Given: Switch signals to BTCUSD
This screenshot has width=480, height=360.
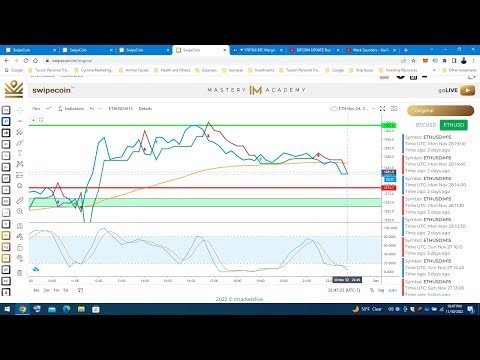Looking at the screenshot, I should [x=426, y=125].
